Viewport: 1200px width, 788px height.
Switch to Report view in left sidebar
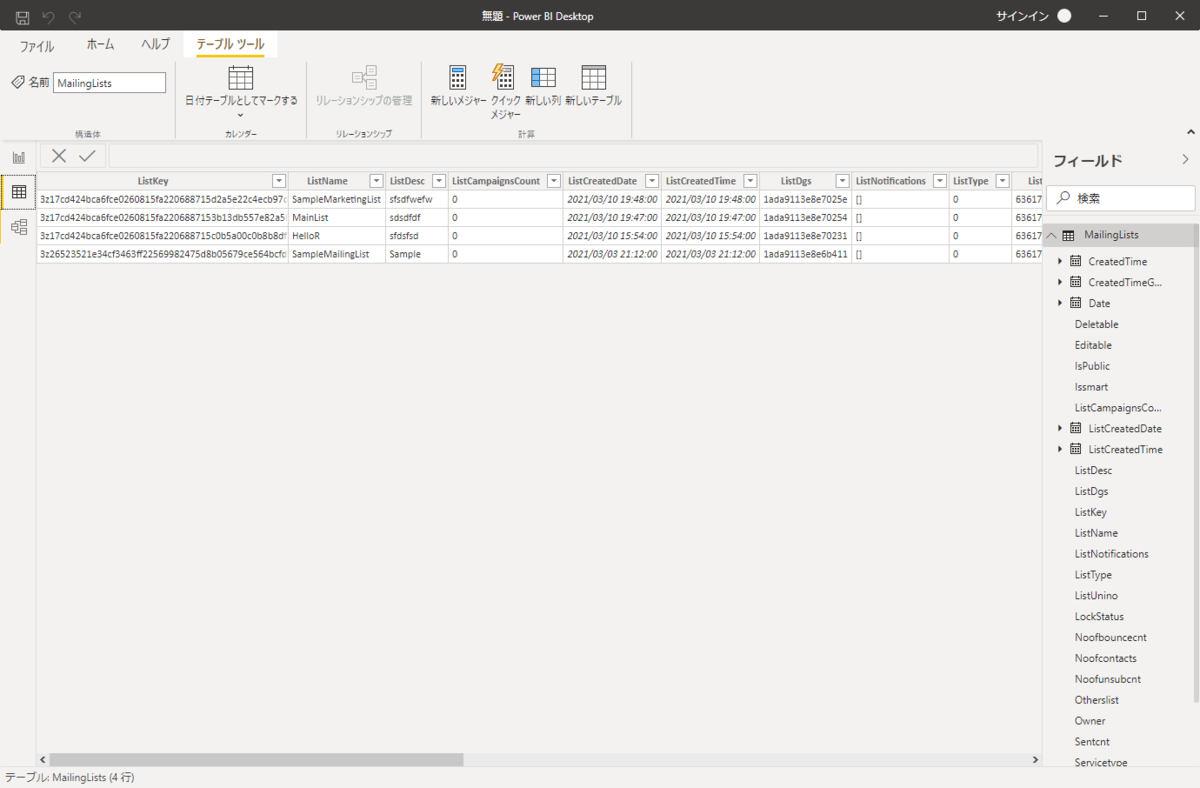click(18, 158)
